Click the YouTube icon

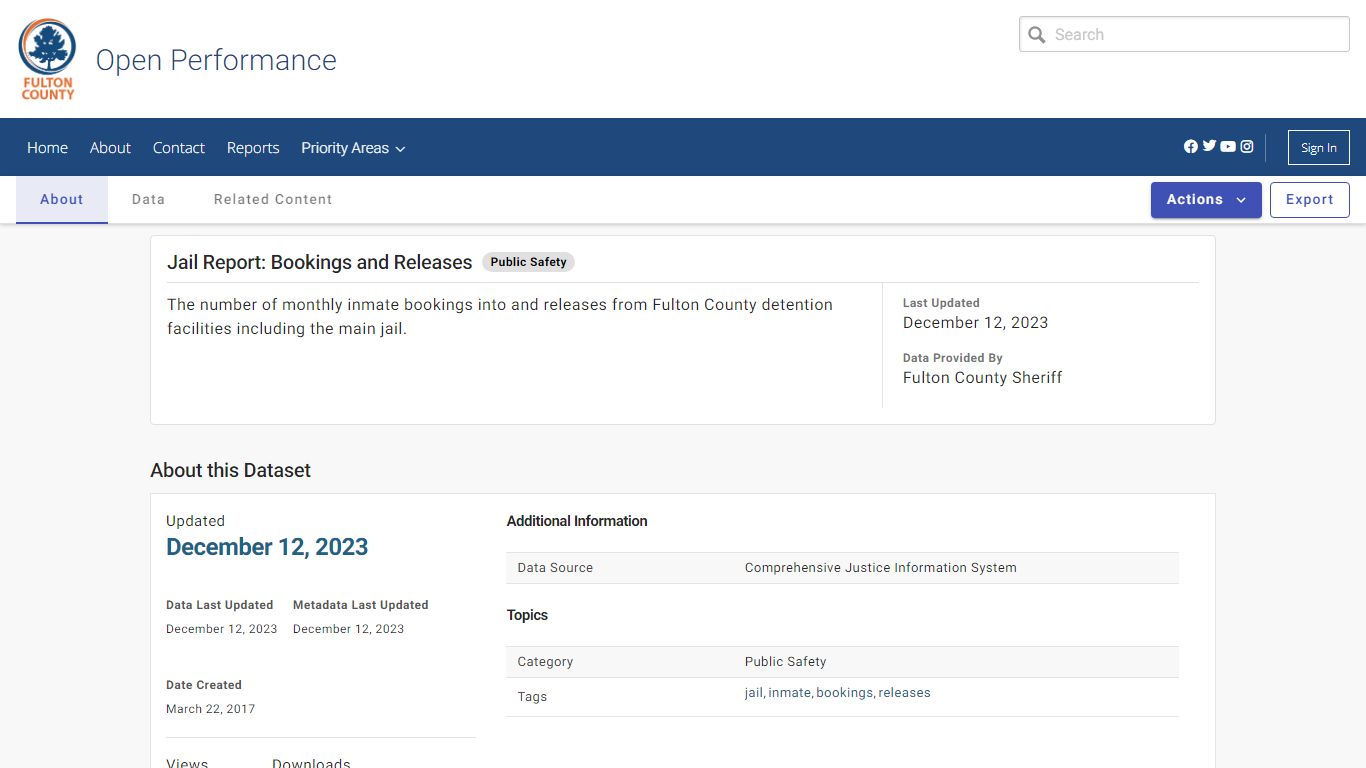(x=1228, y=146)
